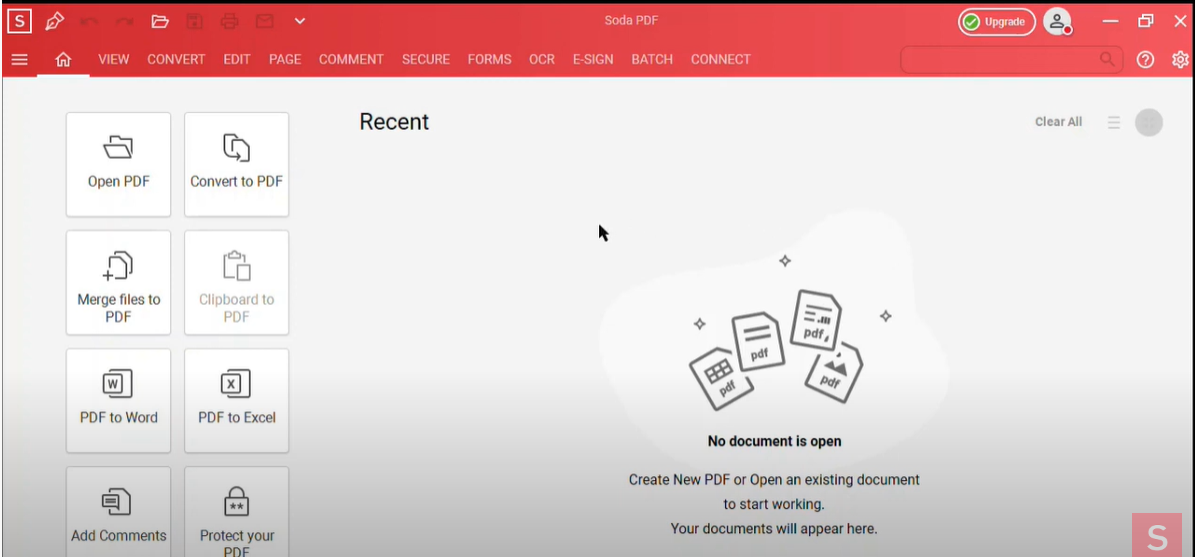Viewport: 1195px width, 557px height.
Task: Open settings gear icon
Action: [x=1180, y=59]
